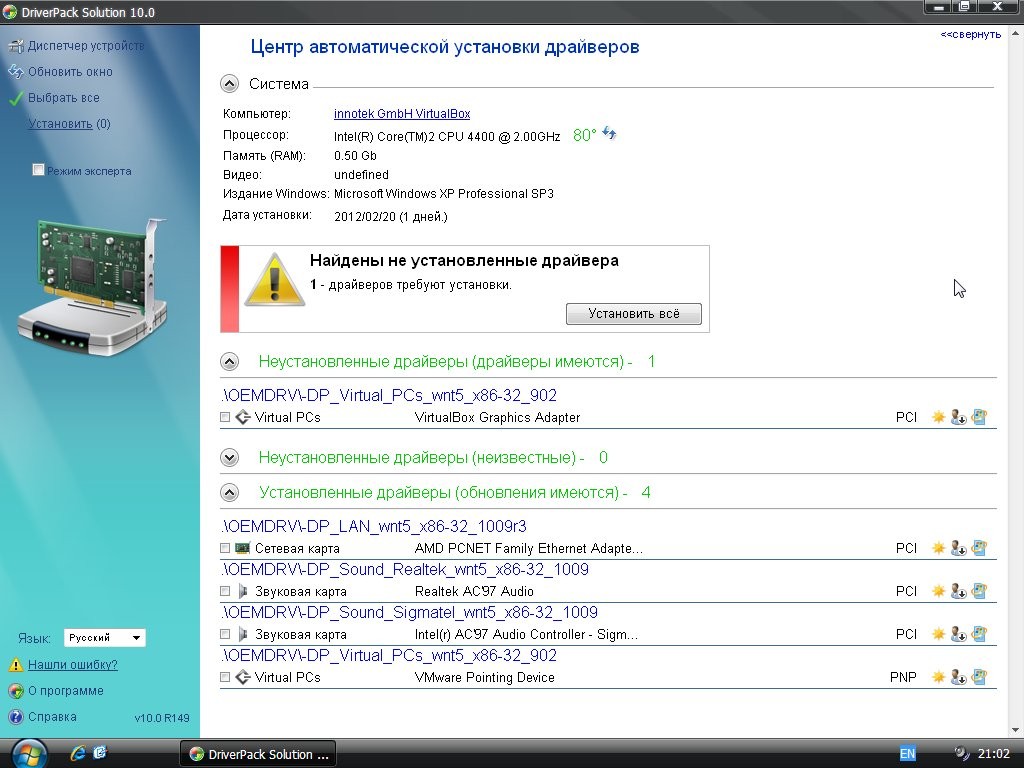This screenshot has height=768, width=1024.
Task: Open the DP_LAN_wnt5_x86-32_1009r3 driver pack link
Action: coord(374,526)
